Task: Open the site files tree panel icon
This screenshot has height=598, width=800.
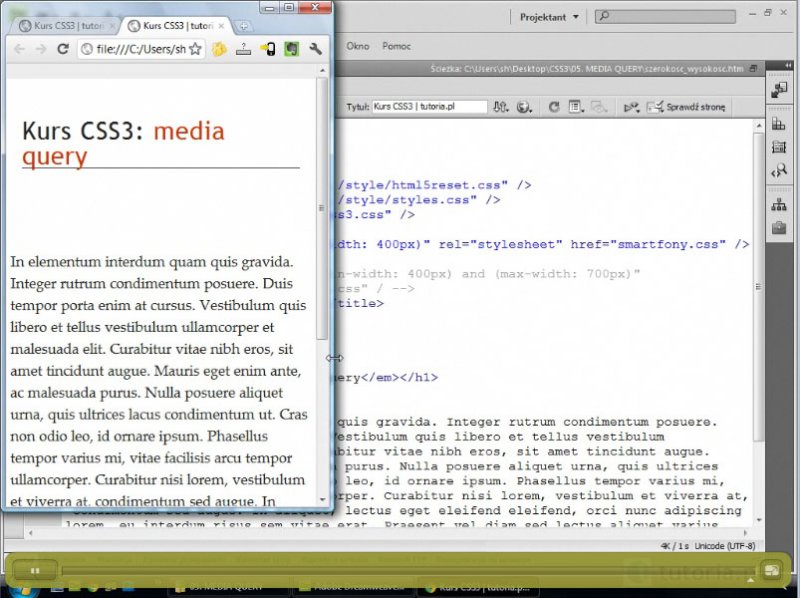Action: 779,205
